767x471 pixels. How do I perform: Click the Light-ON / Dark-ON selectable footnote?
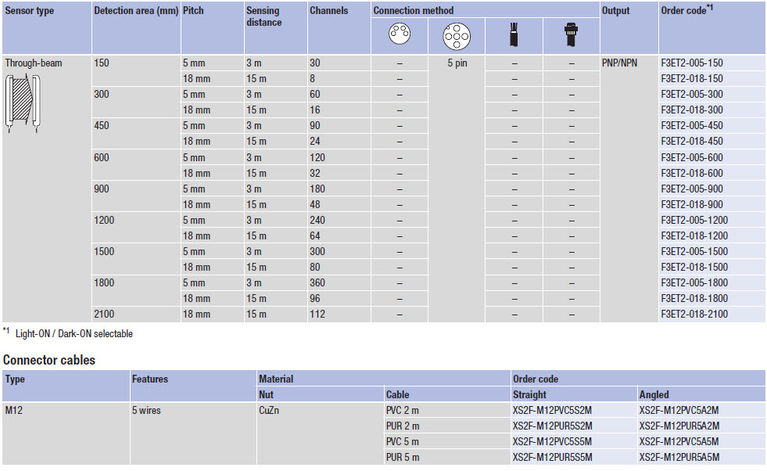pos(72,333)
